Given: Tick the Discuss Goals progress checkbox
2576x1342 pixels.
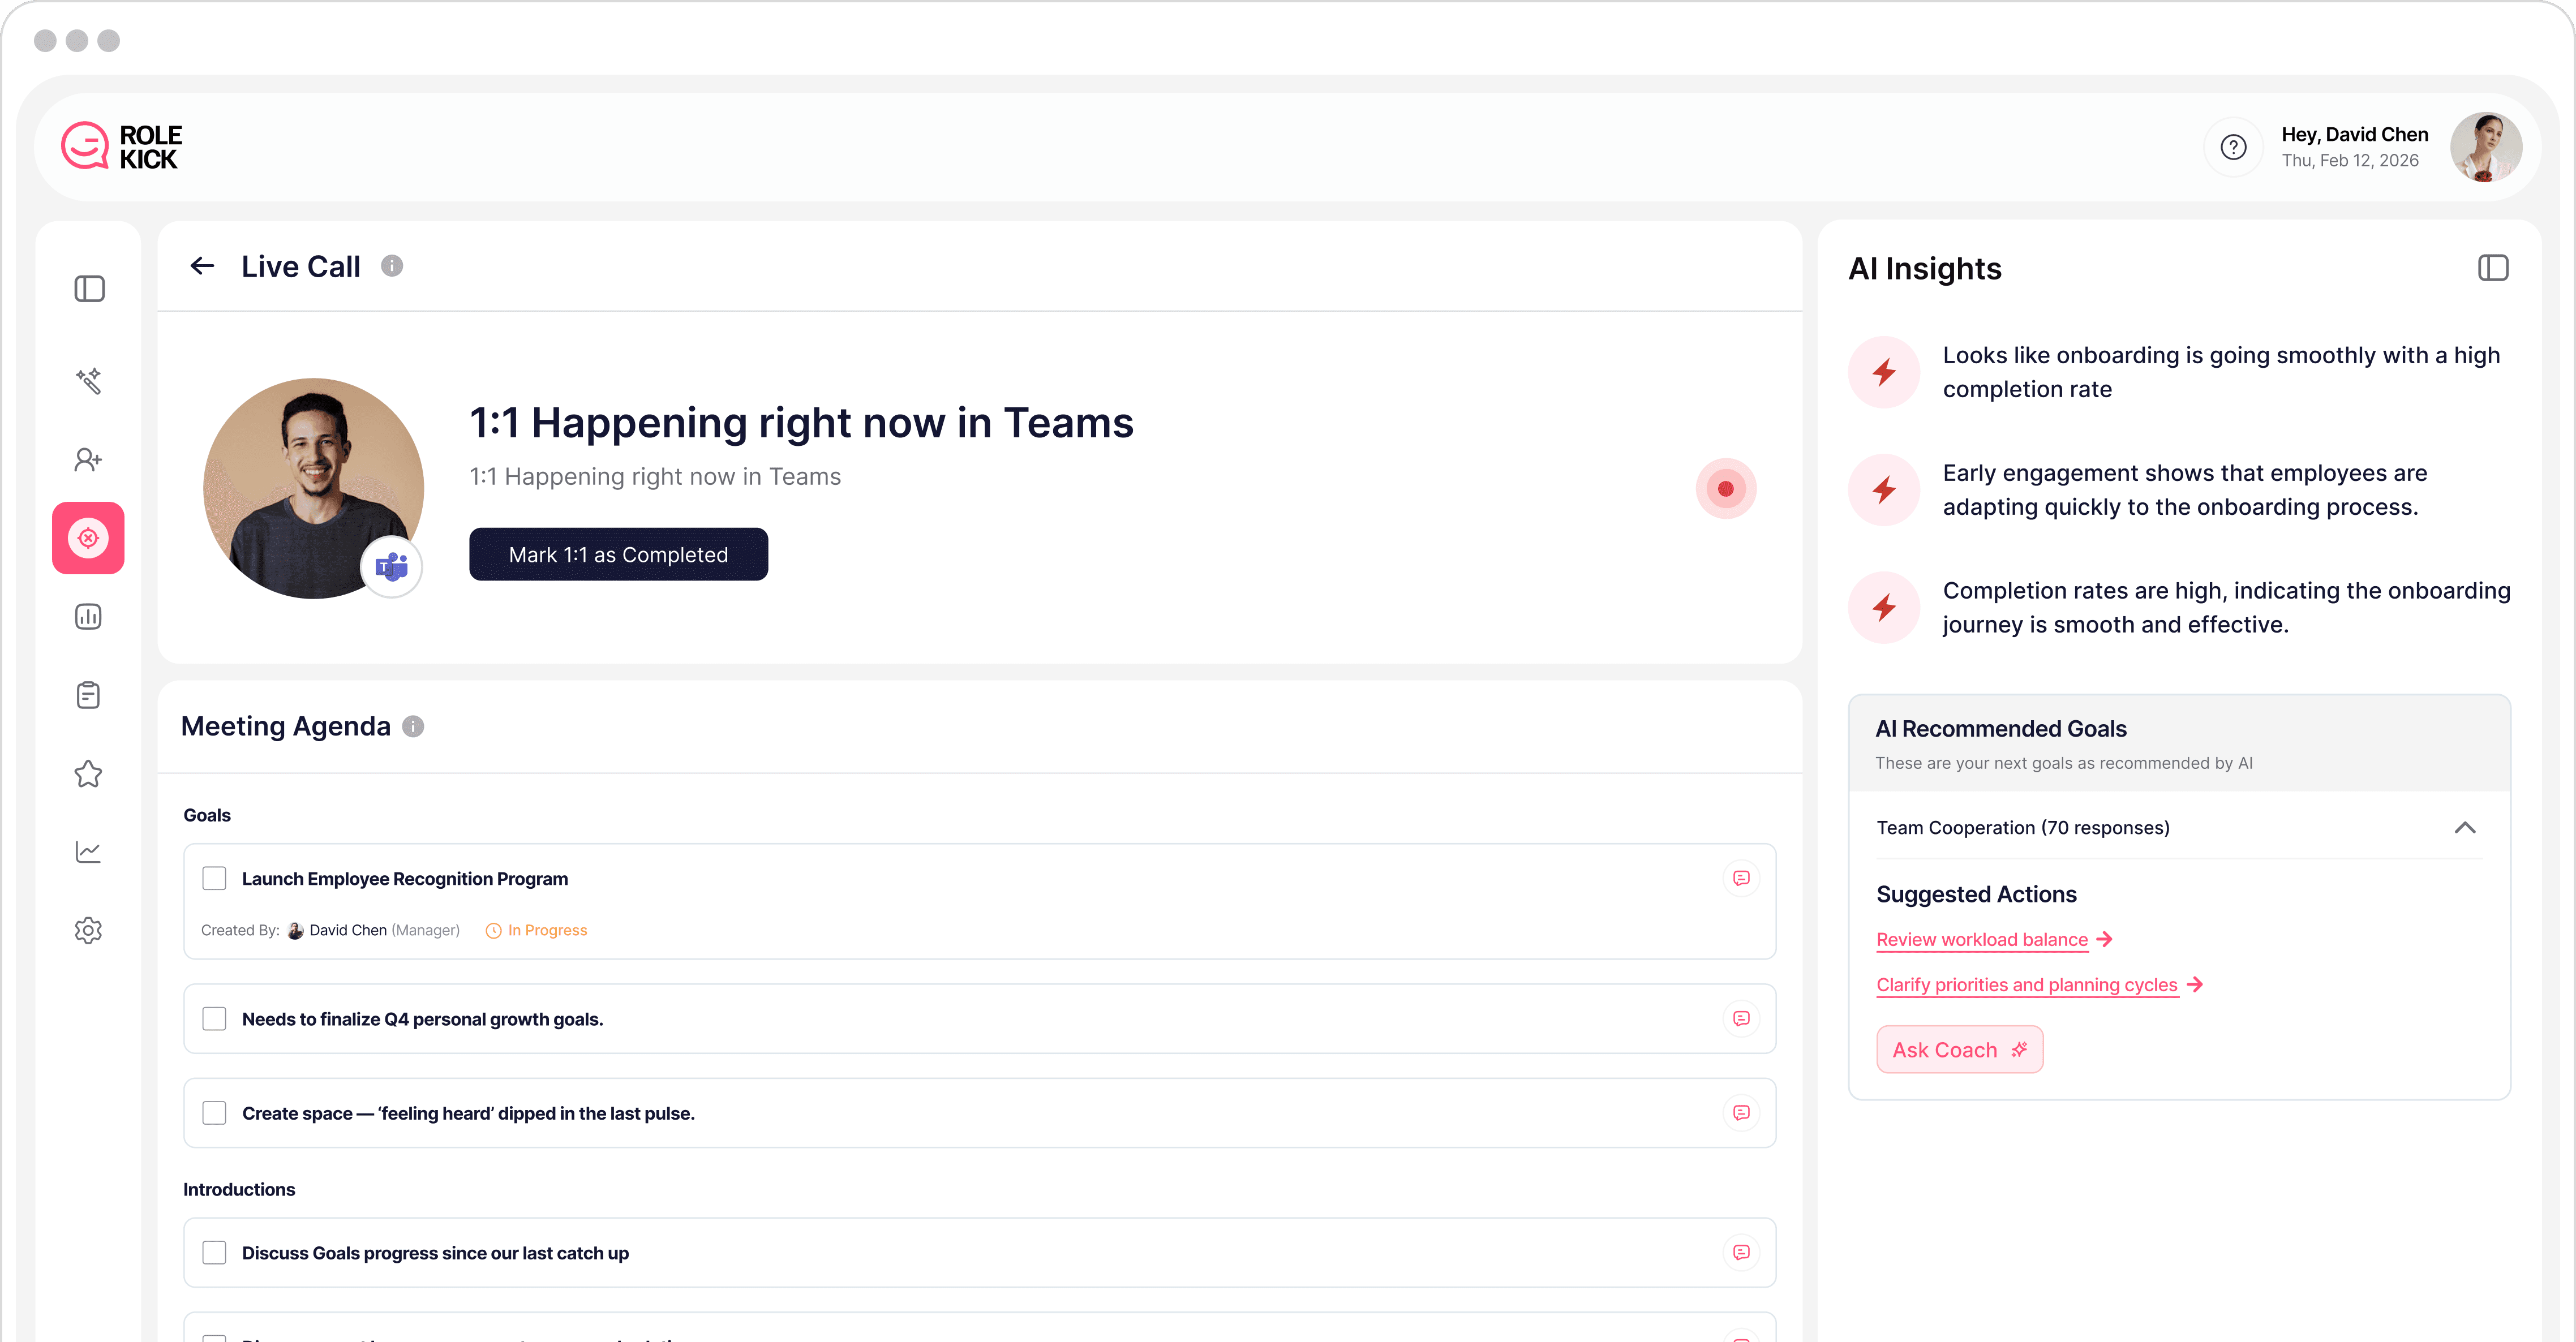Looking at the screenshot, I should point(214,1252).
